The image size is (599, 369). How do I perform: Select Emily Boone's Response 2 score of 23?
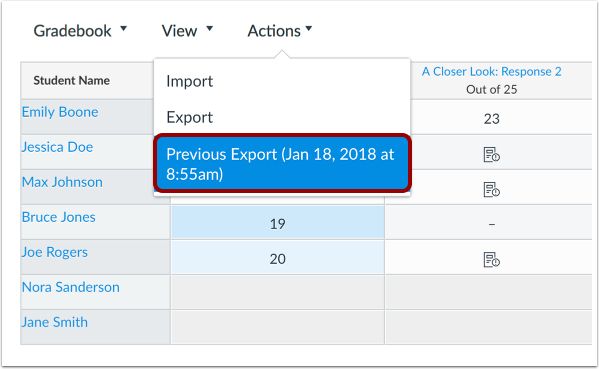[492, 118]
